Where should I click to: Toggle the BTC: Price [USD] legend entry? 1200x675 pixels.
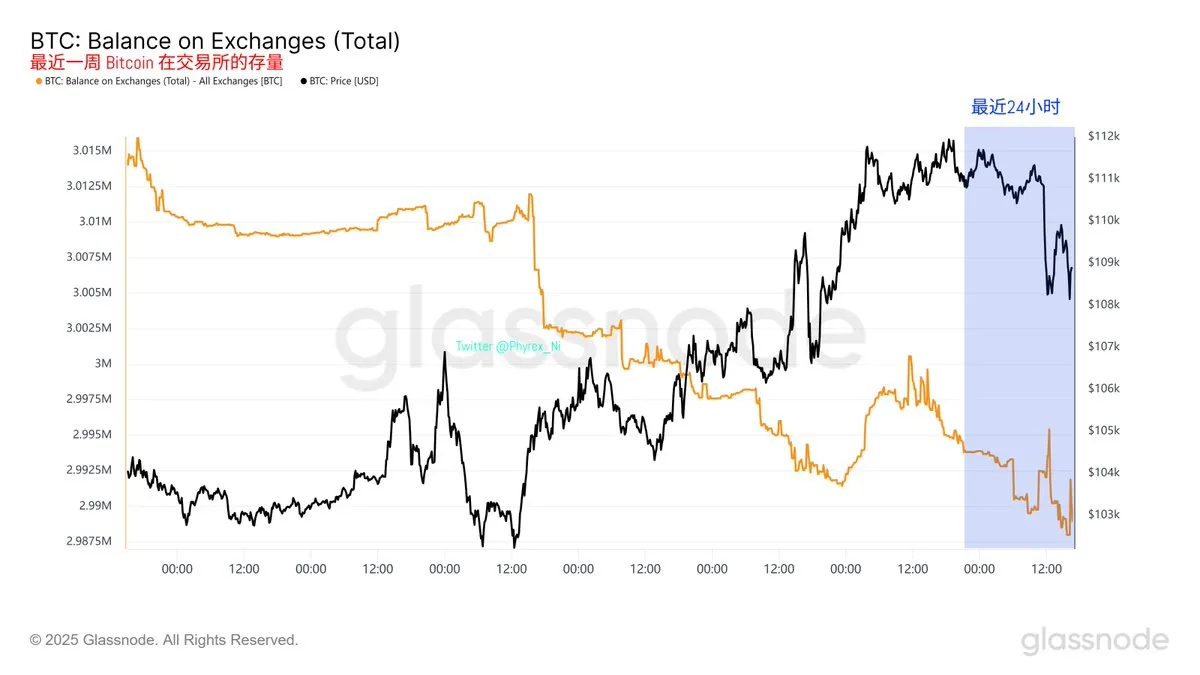click(x=339, y=80)
